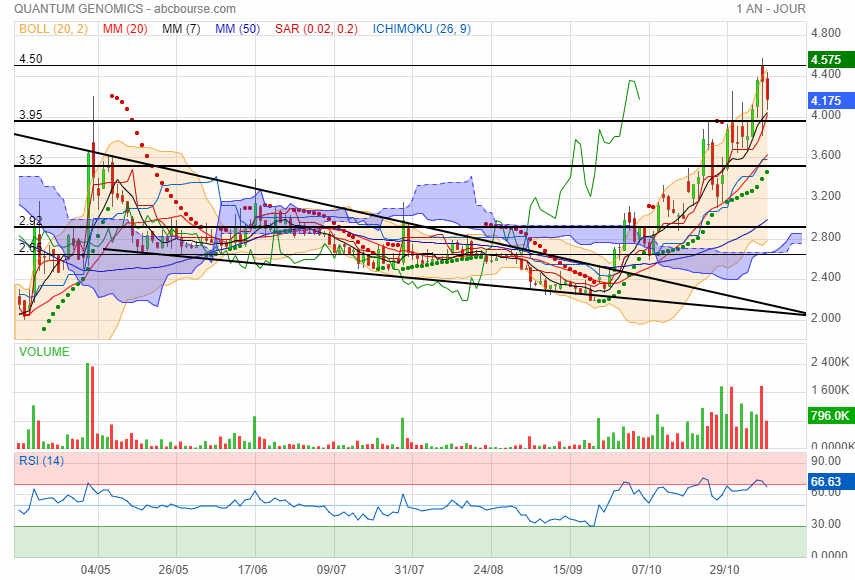Click the QUANTUM GENOMICS - abcbourse.com title
This screenshot has height=580, width=855.
click(125, 9)
